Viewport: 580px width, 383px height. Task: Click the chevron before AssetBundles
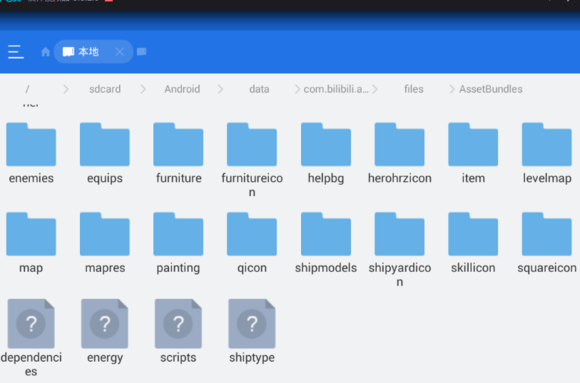point(452,89)
